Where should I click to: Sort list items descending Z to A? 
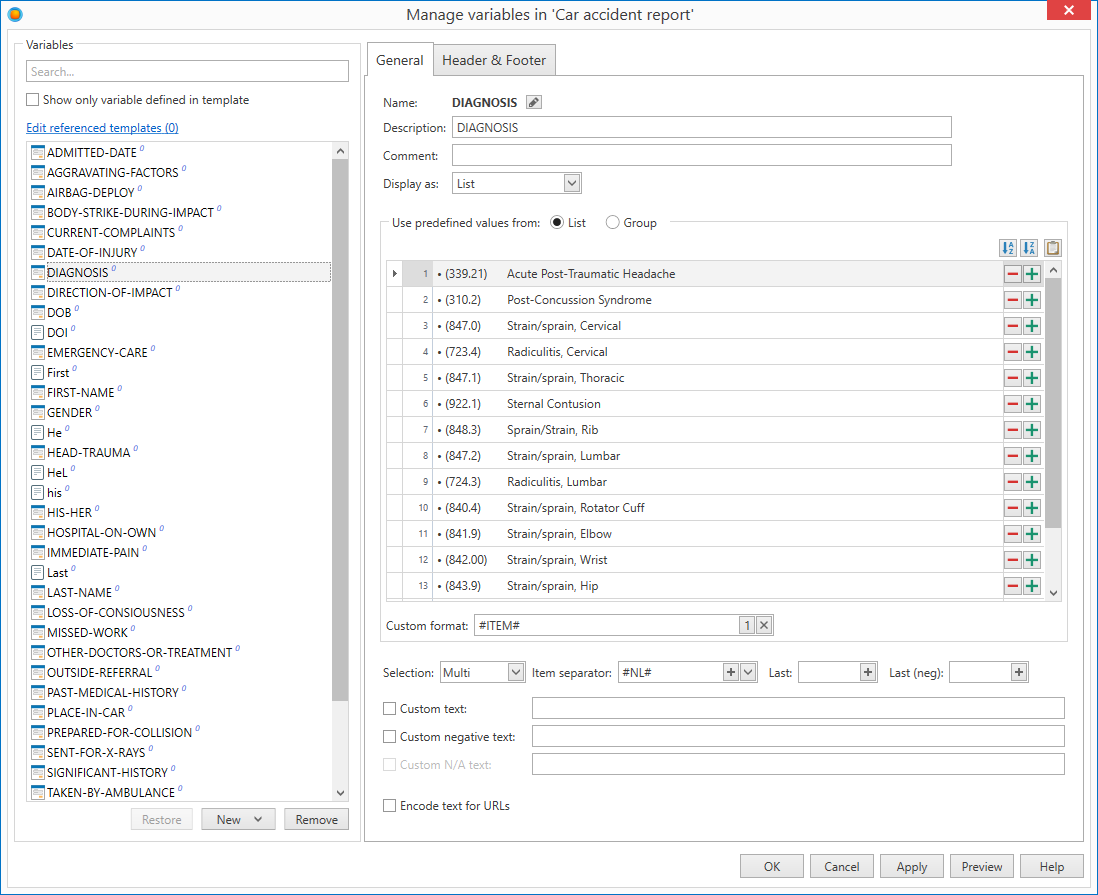coord(1029,248)
